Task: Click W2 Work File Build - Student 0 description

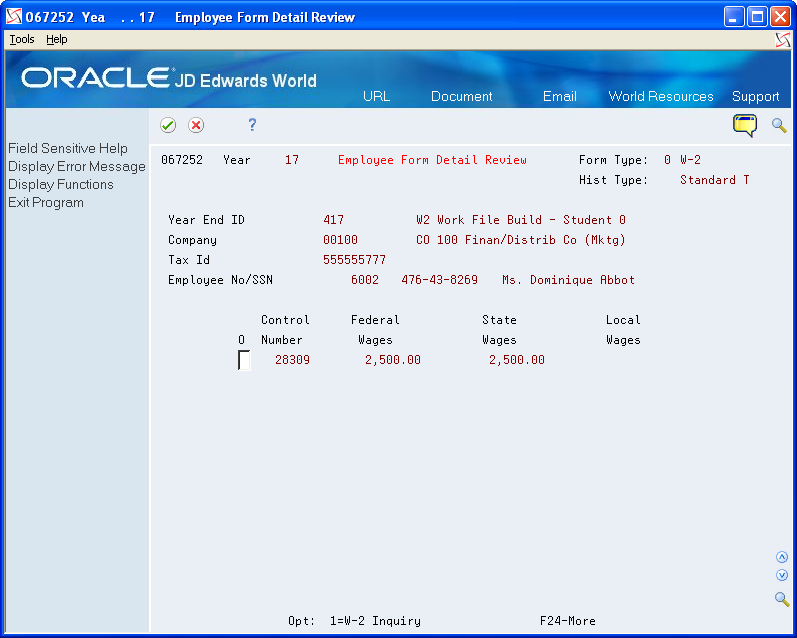Action: pos(520,220)
